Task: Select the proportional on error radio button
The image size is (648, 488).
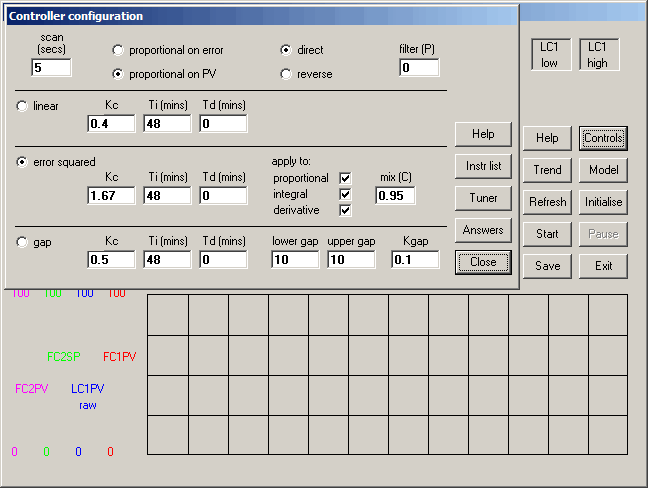Action: pyautogui.click(x=119, y=50)
